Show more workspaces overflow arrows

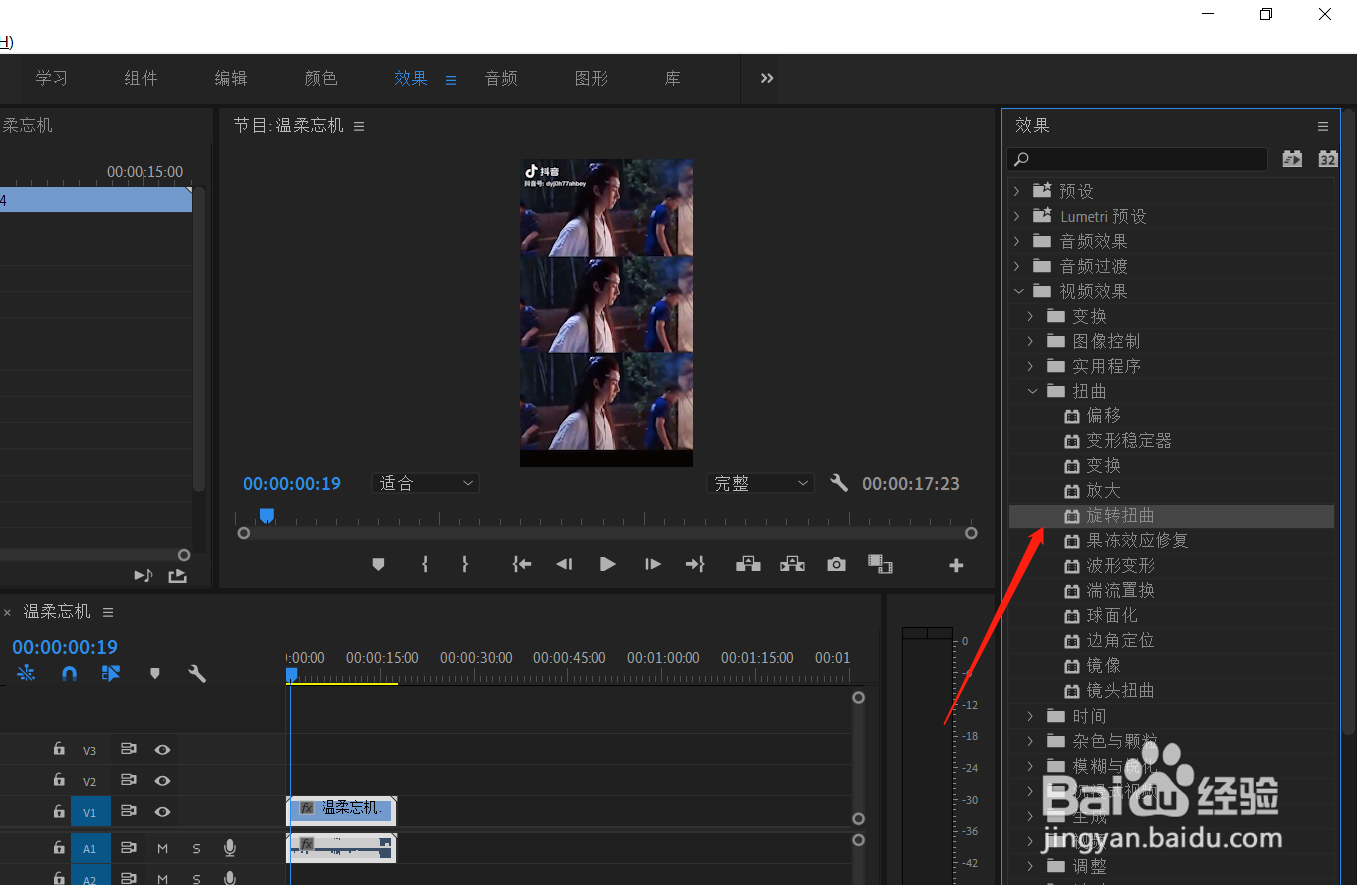[x=767, y=78]
